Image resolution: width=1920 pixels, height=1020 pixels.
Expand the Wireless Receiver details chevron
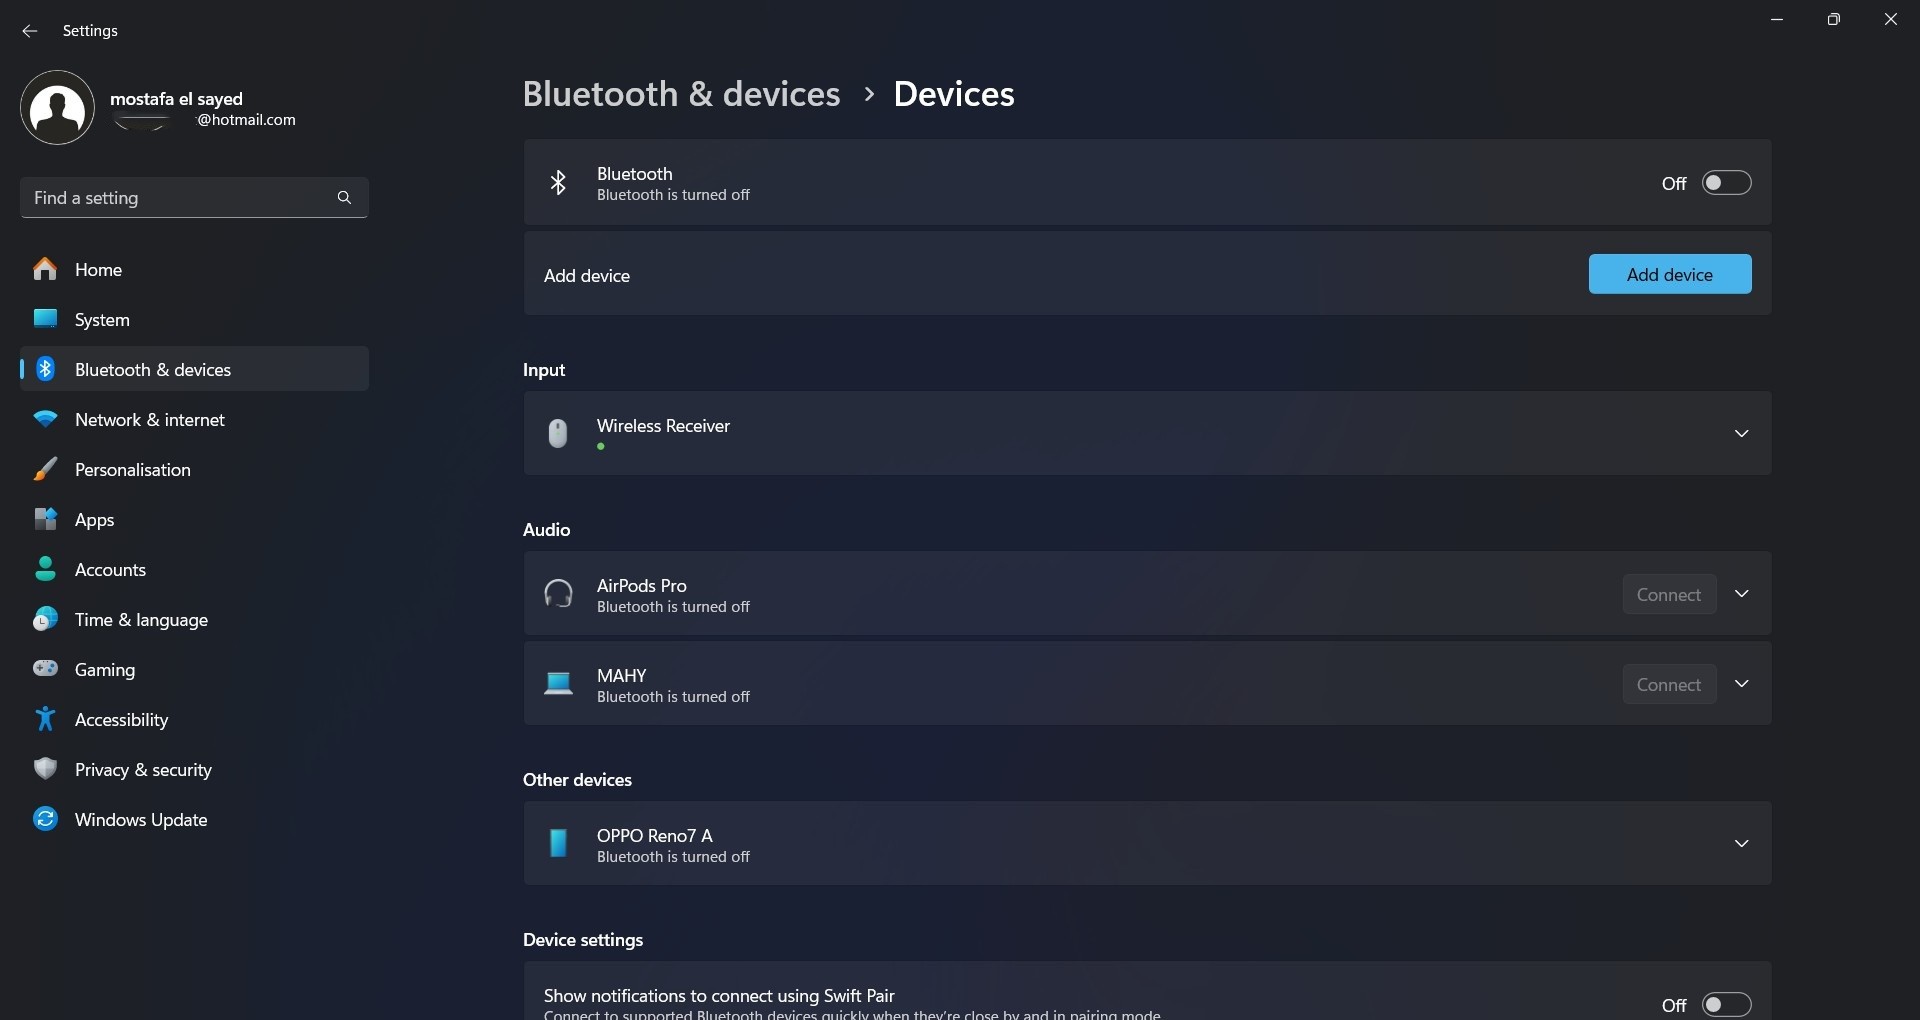pos(1741,433)
